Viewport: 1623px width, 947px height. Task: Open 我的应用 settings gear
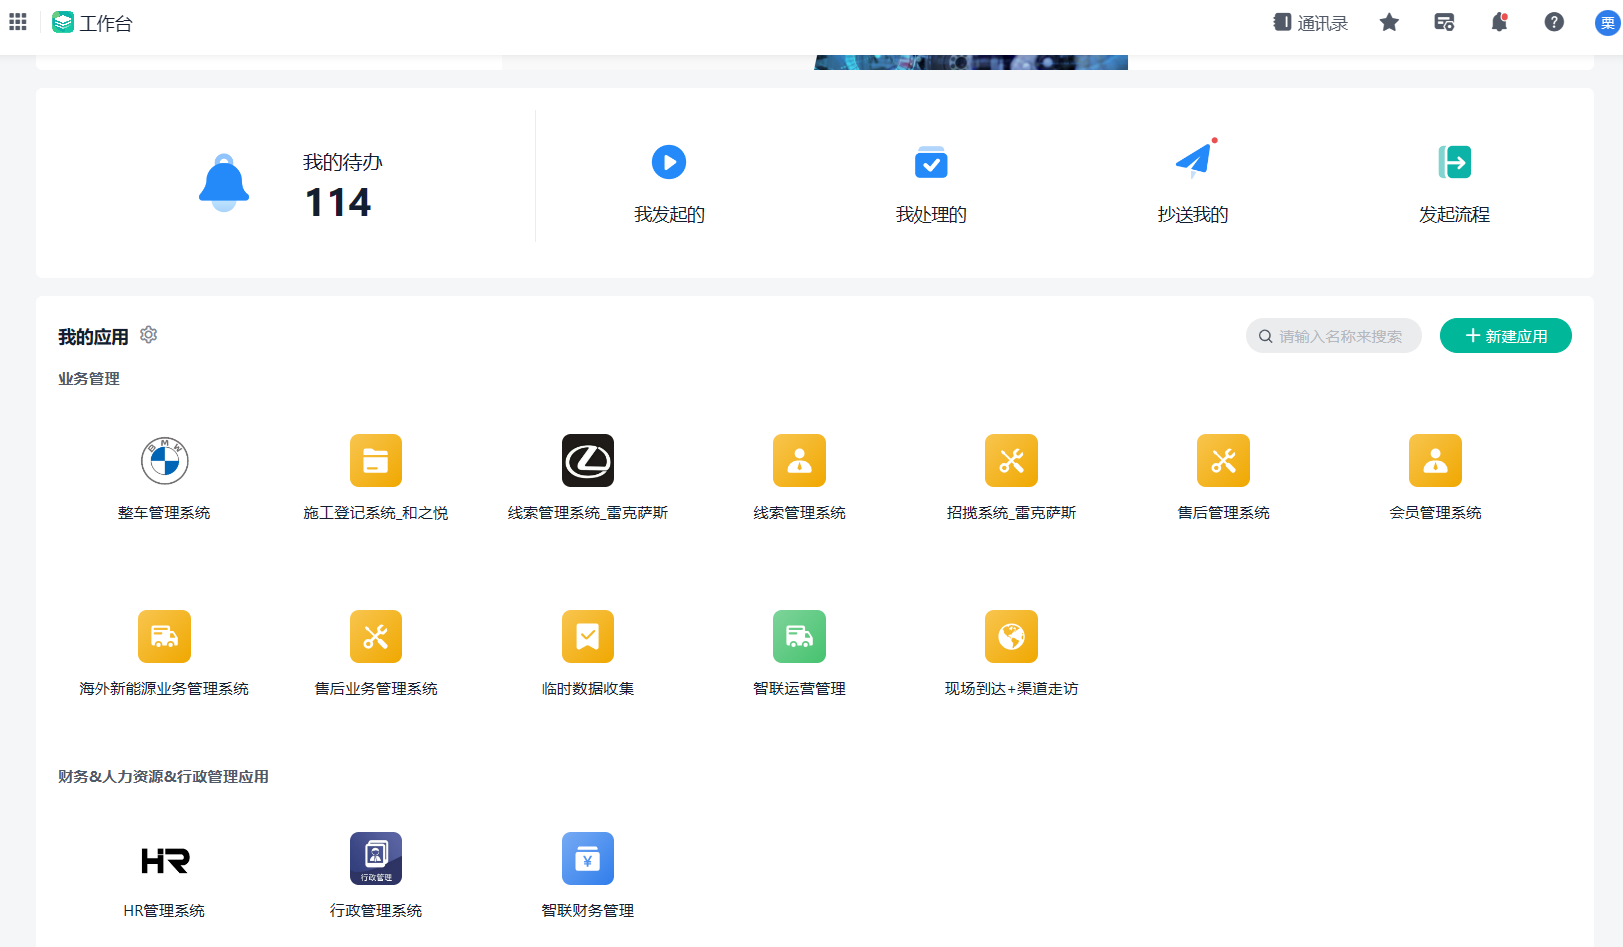point(149,335)
